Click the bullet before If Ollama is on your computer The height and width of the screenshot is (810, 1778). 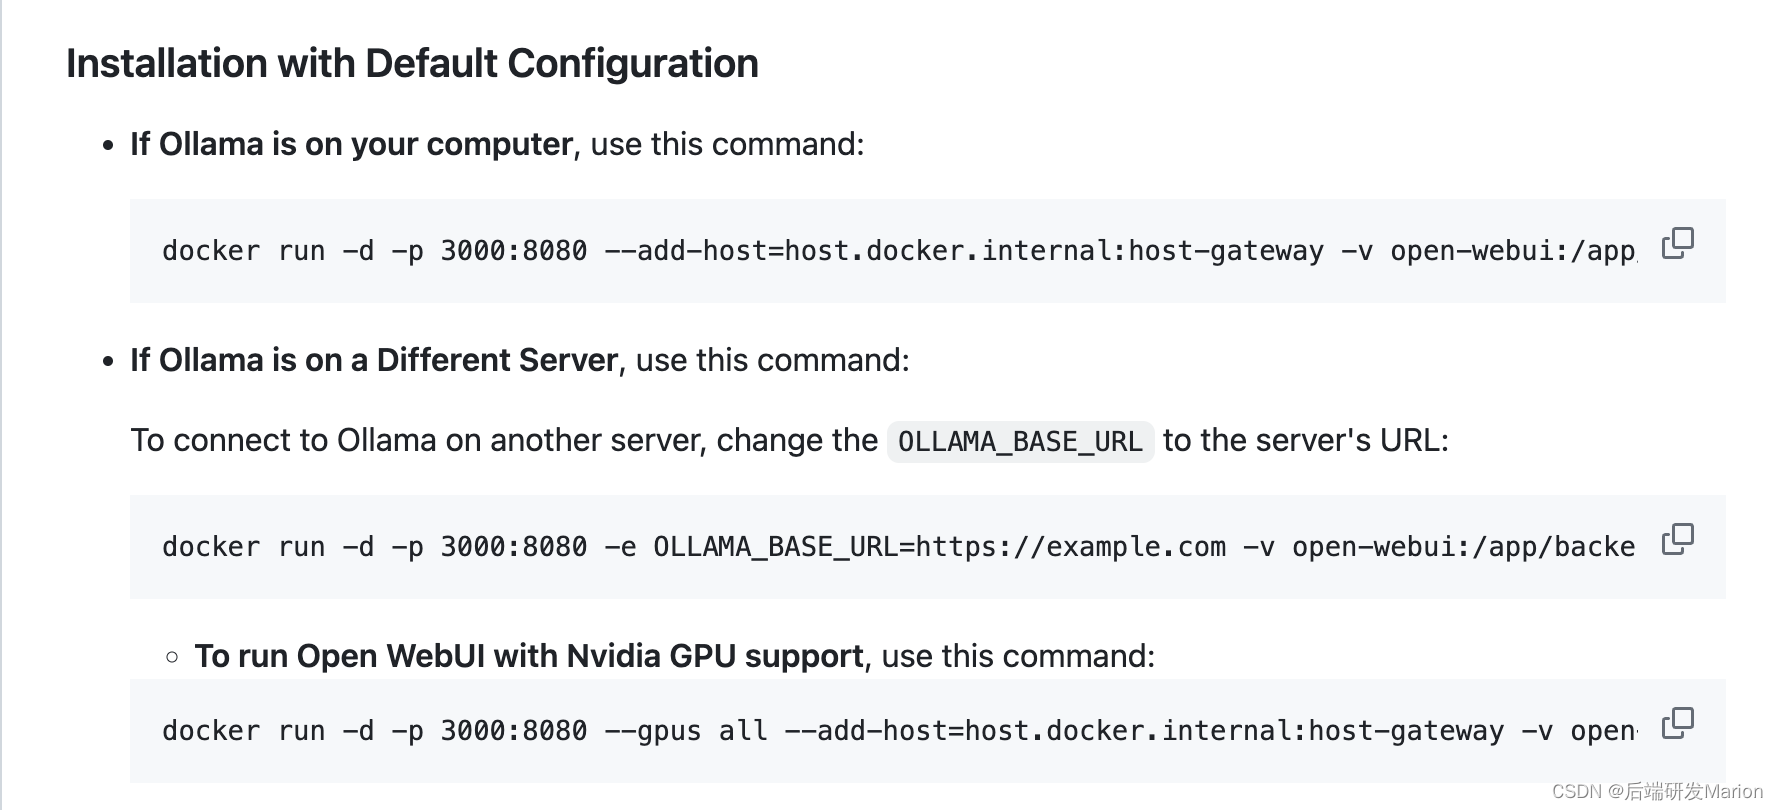(x=109, y=146)
